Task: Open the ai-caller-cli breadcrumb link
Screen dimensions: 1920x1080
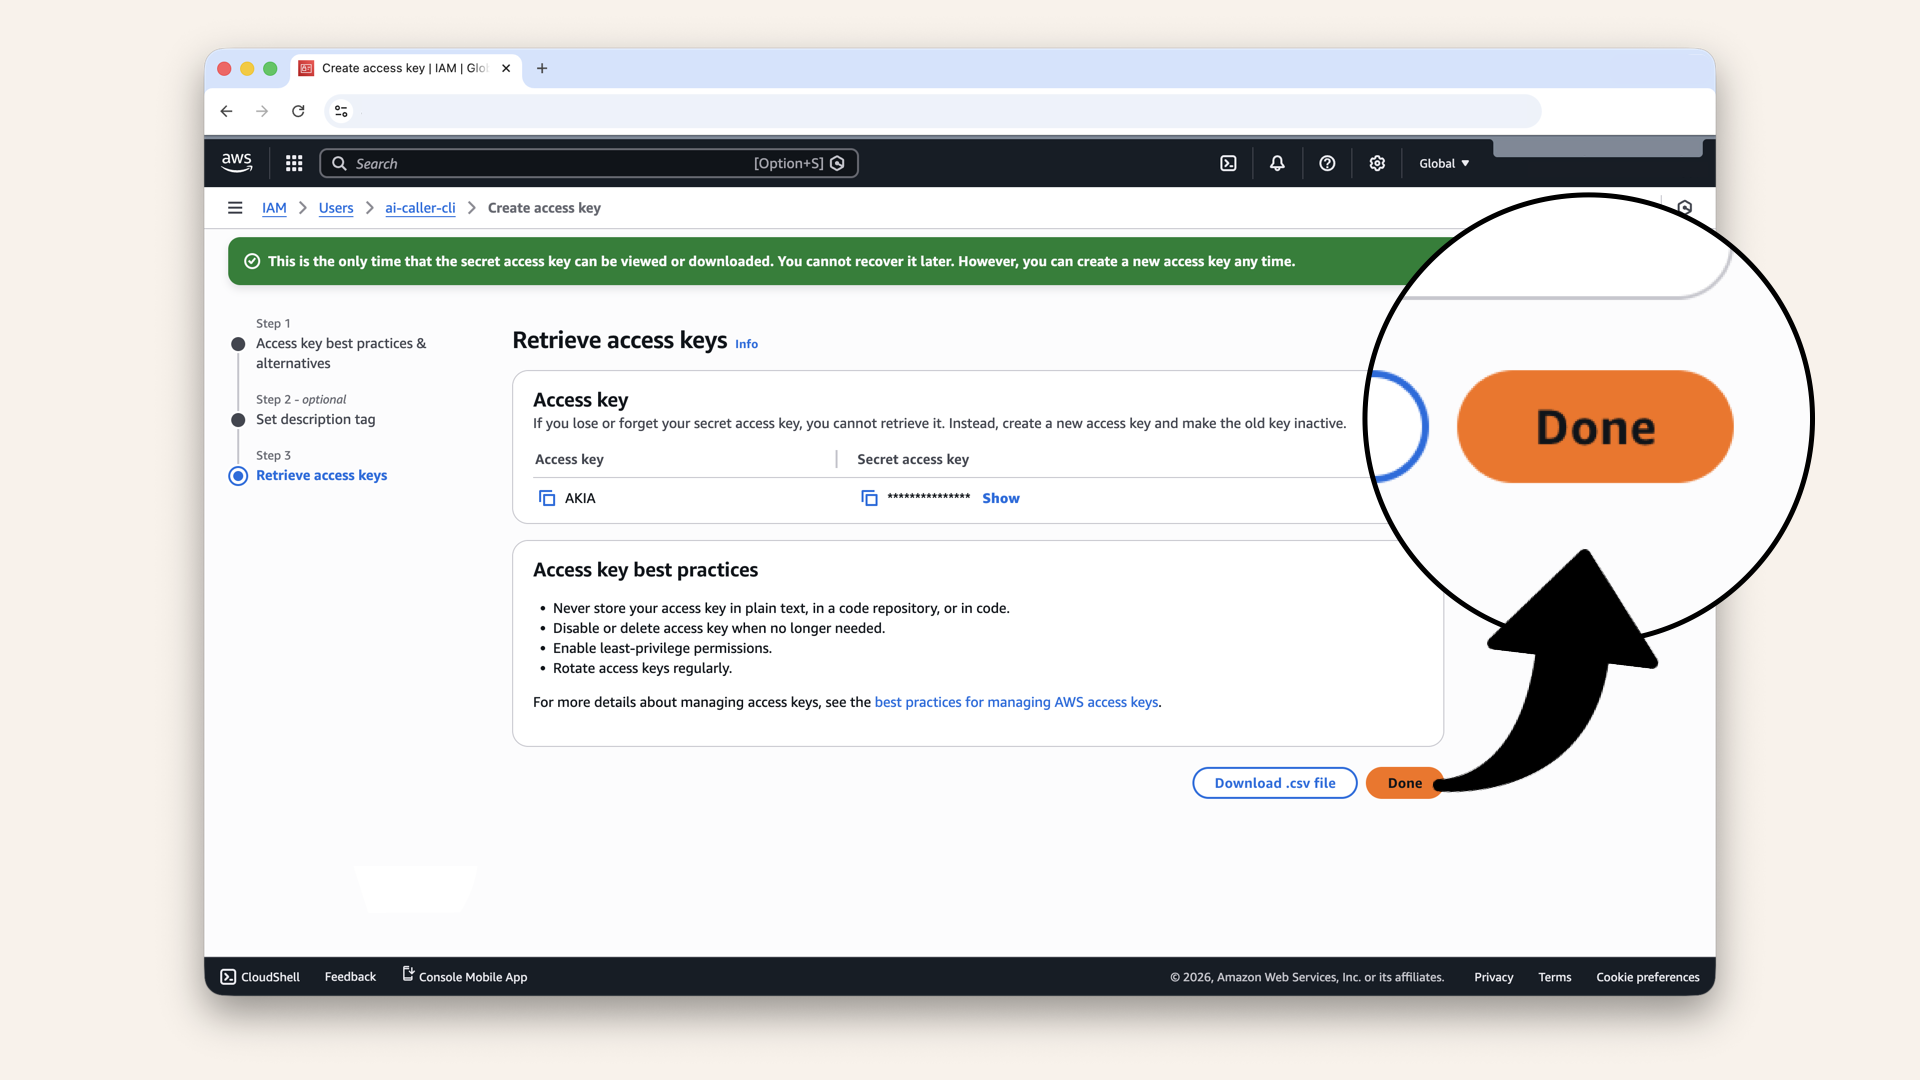Action: 420,208
